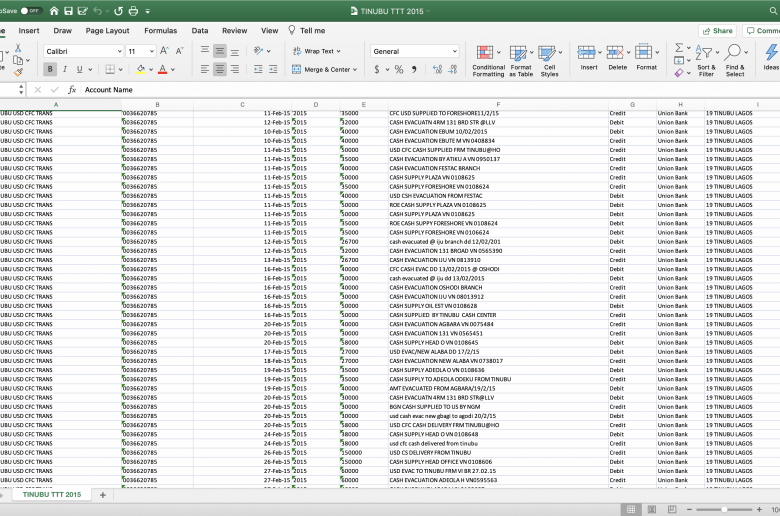Viewport: 780px width, 516px height.
Task: Open Format as Table
Action: click(521, 60)
